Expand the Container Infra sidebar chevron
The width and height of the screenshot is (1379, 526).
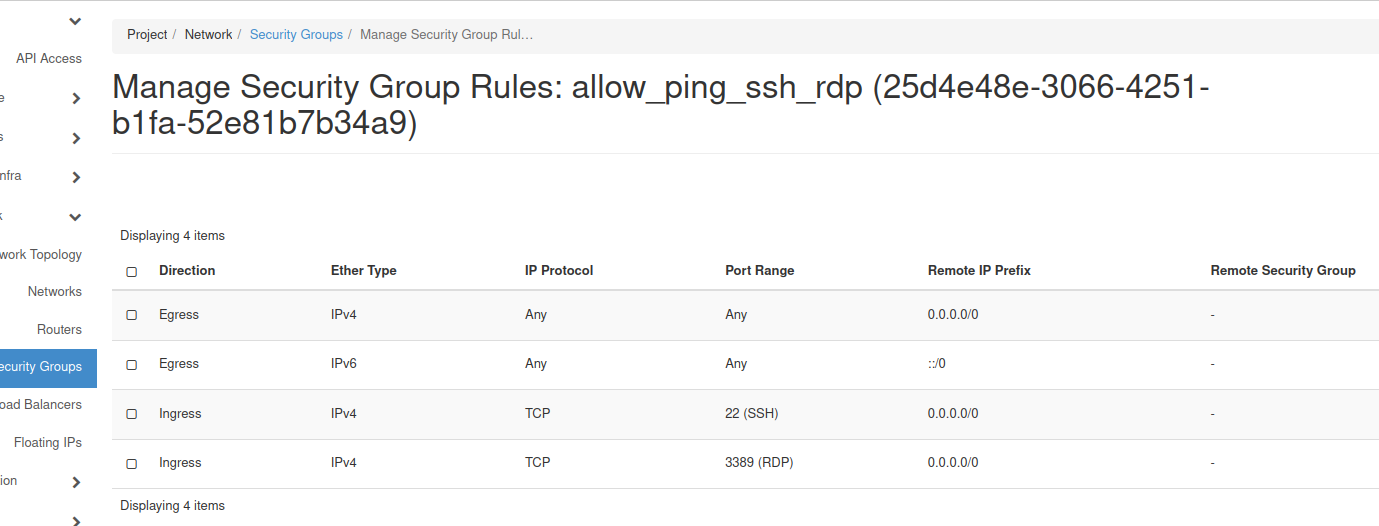point(76,178)
